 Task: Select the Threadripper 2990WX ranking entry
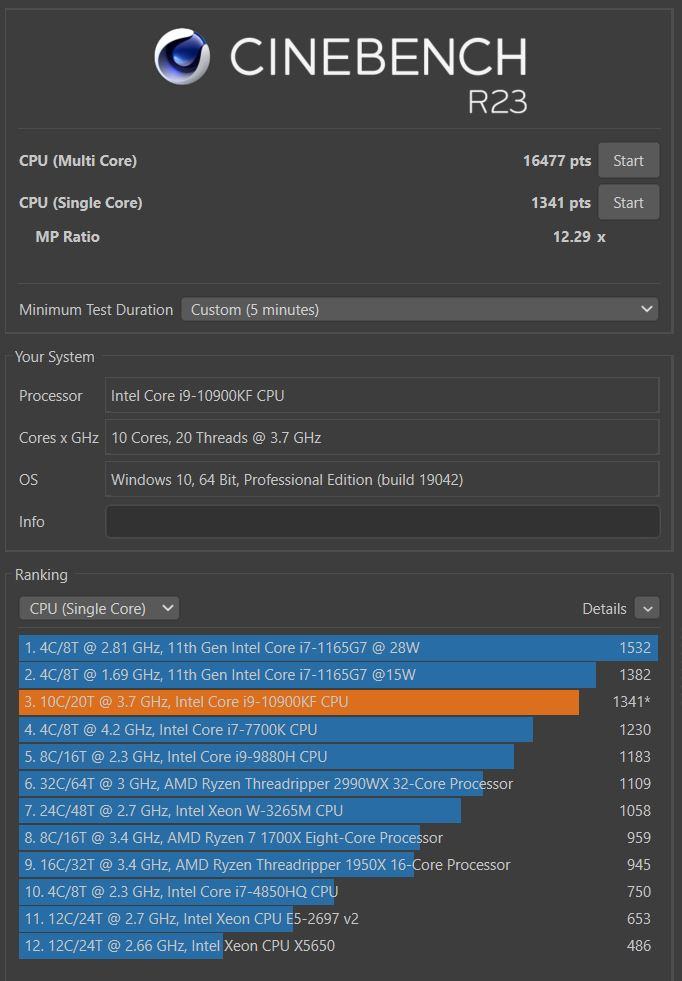pyautogui.click(x=338, y=783)
